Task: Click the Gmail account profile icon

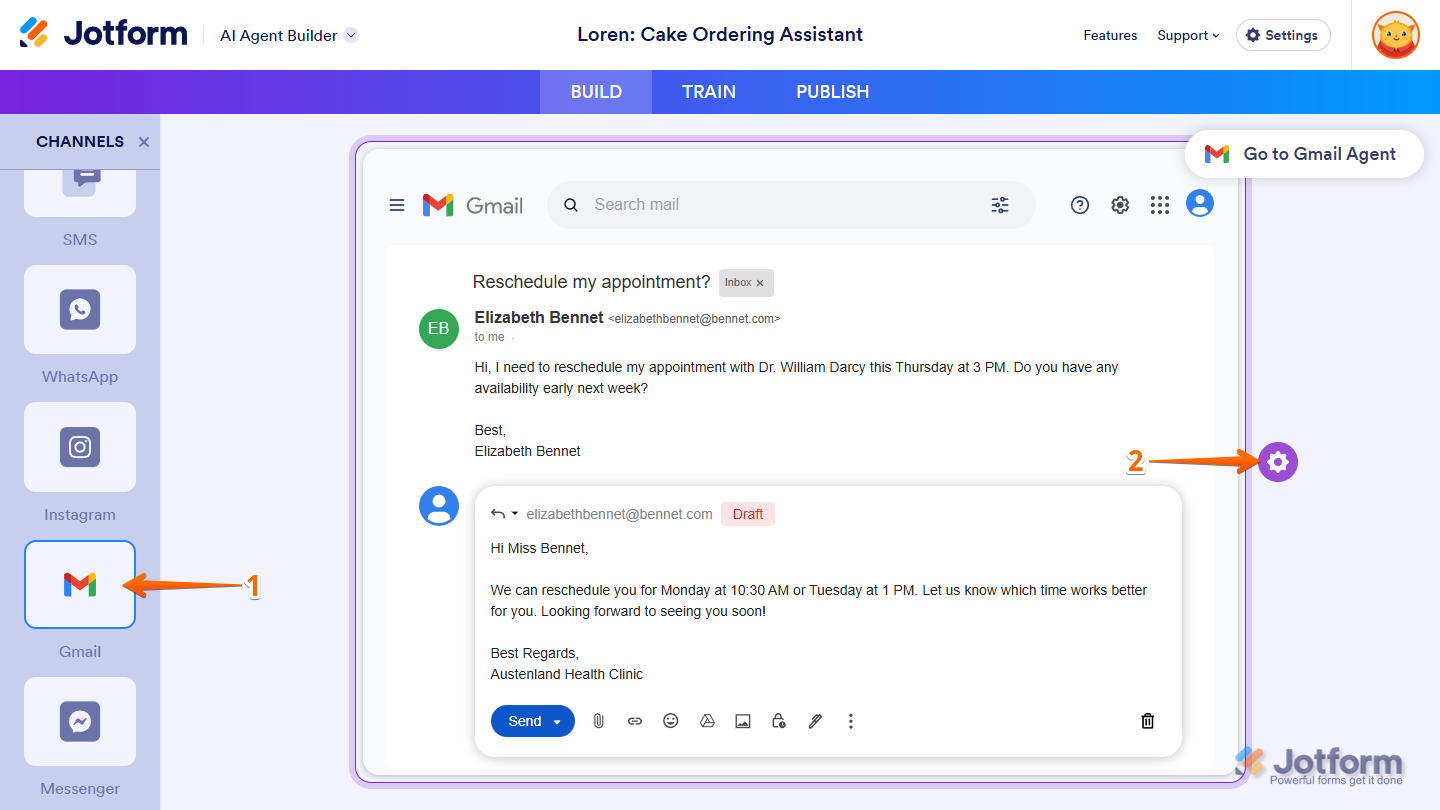Action: [1200, 203]
